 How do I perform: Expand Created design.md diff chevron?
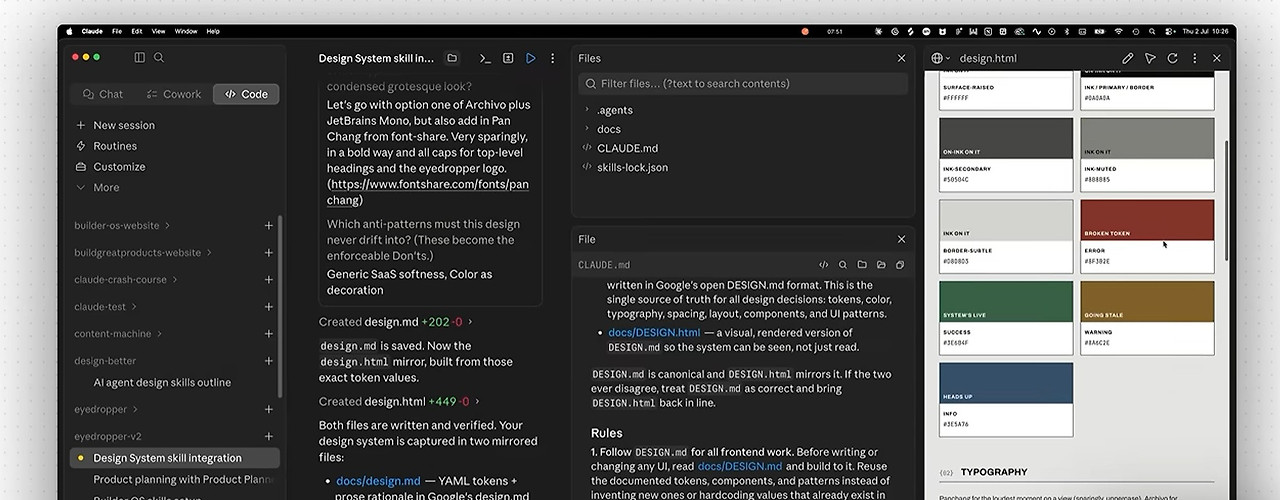click(x=470, y=322)
